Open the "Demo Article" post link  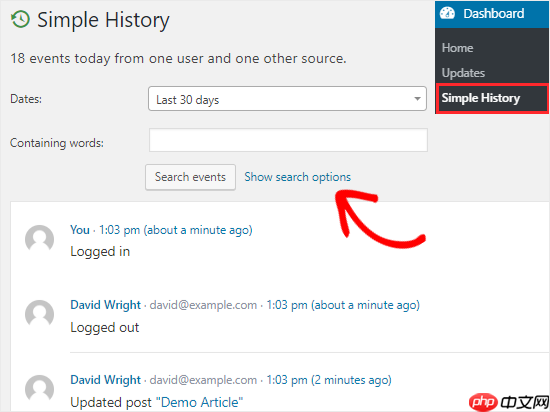[199, 403]
